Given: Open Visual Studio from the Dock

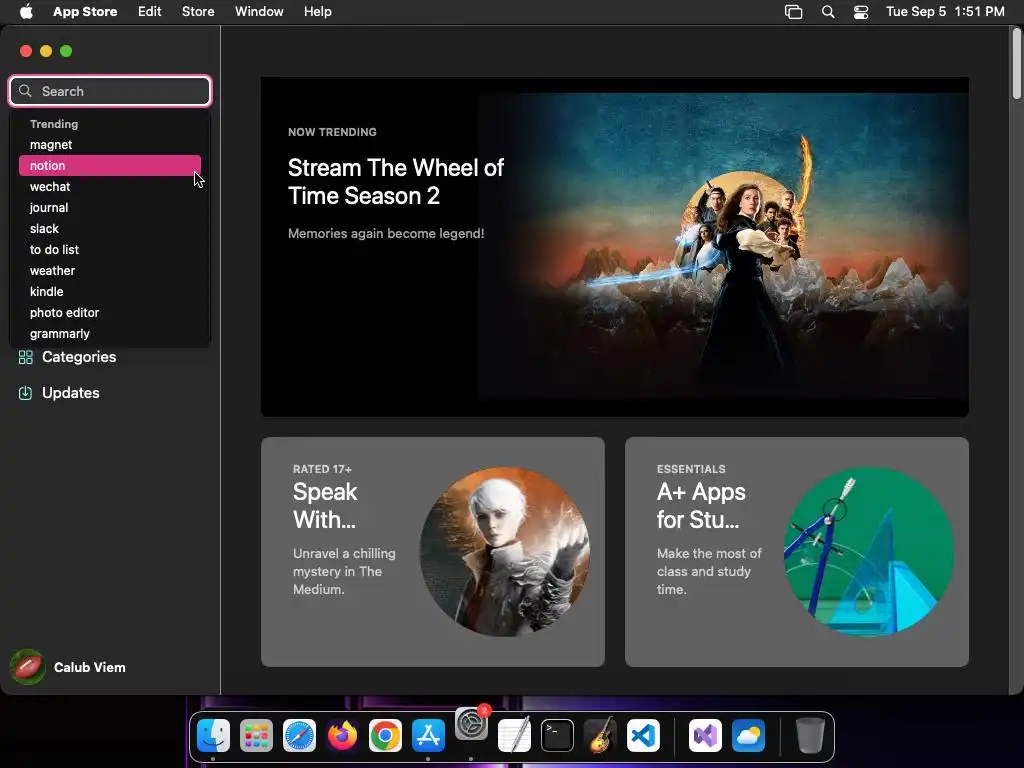Looking at the screenshot, I should tap(705, 736).
